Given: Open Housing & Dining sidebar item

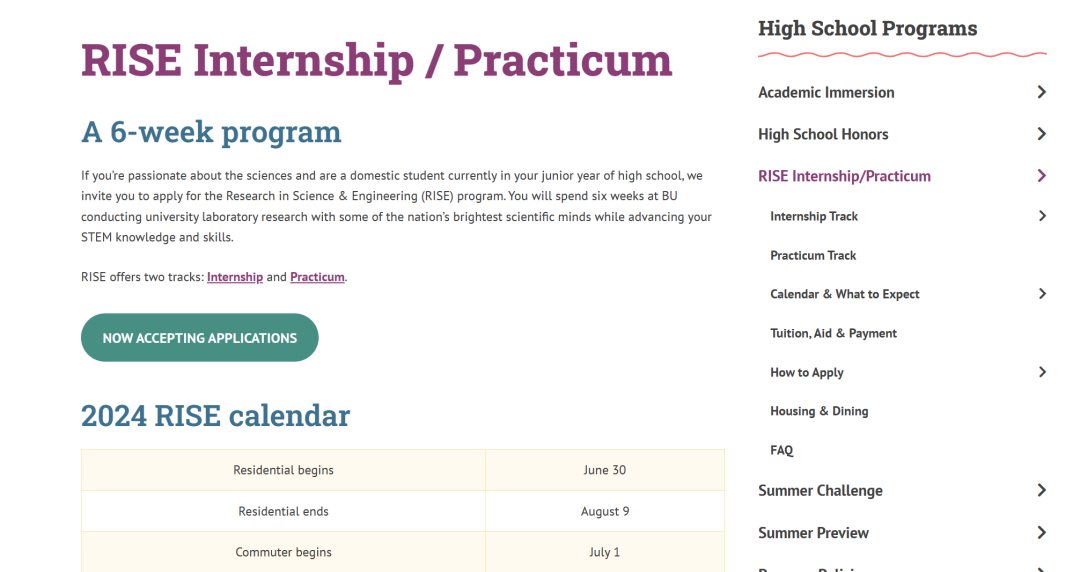Looking at the screenshot, I should tap(819, 411).
